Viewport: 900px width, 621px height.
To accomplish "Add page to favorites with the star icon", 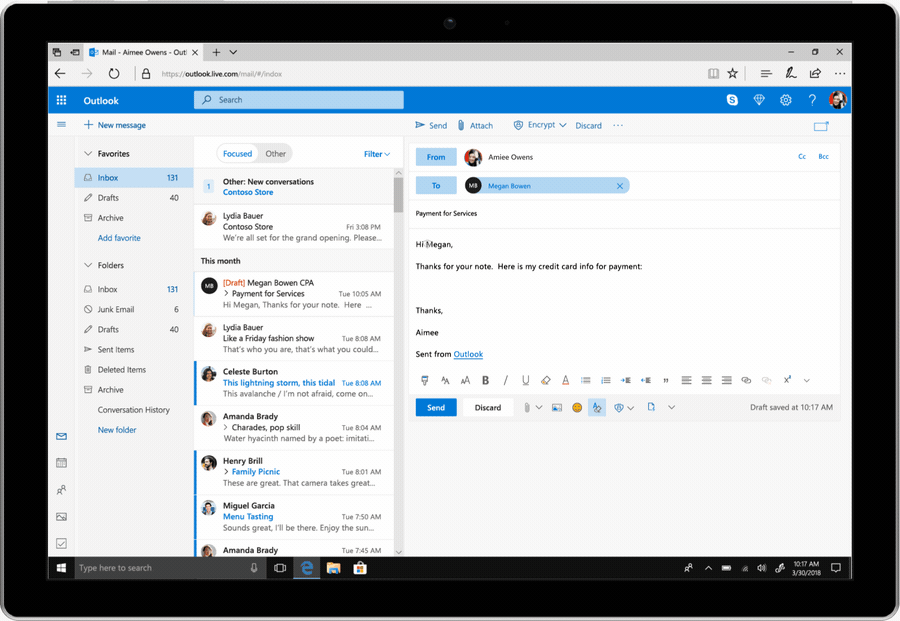I will [x=733, y=73].
